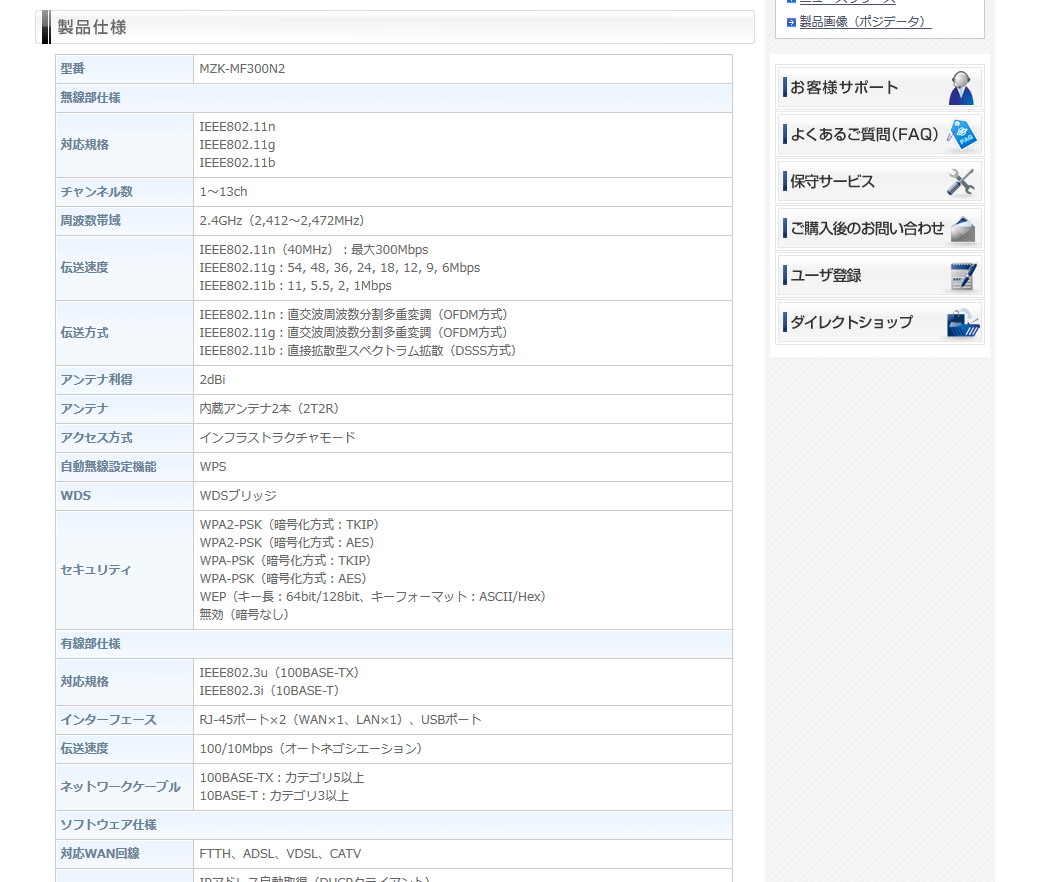Click the 無線部仕様 section row
The image size is (1049, 882).
393,98
